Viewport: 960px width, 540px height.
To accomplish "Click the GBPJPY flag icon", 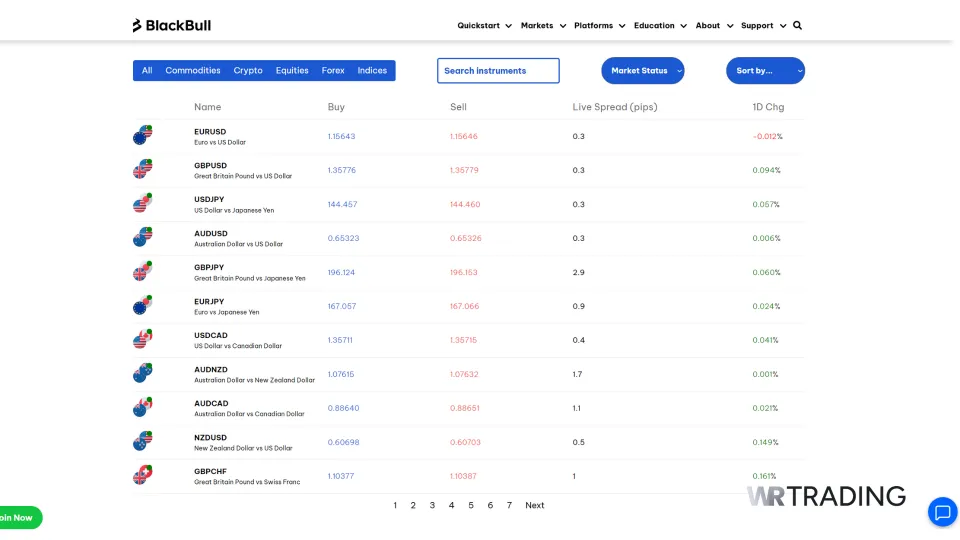I will tap(142, 272).
